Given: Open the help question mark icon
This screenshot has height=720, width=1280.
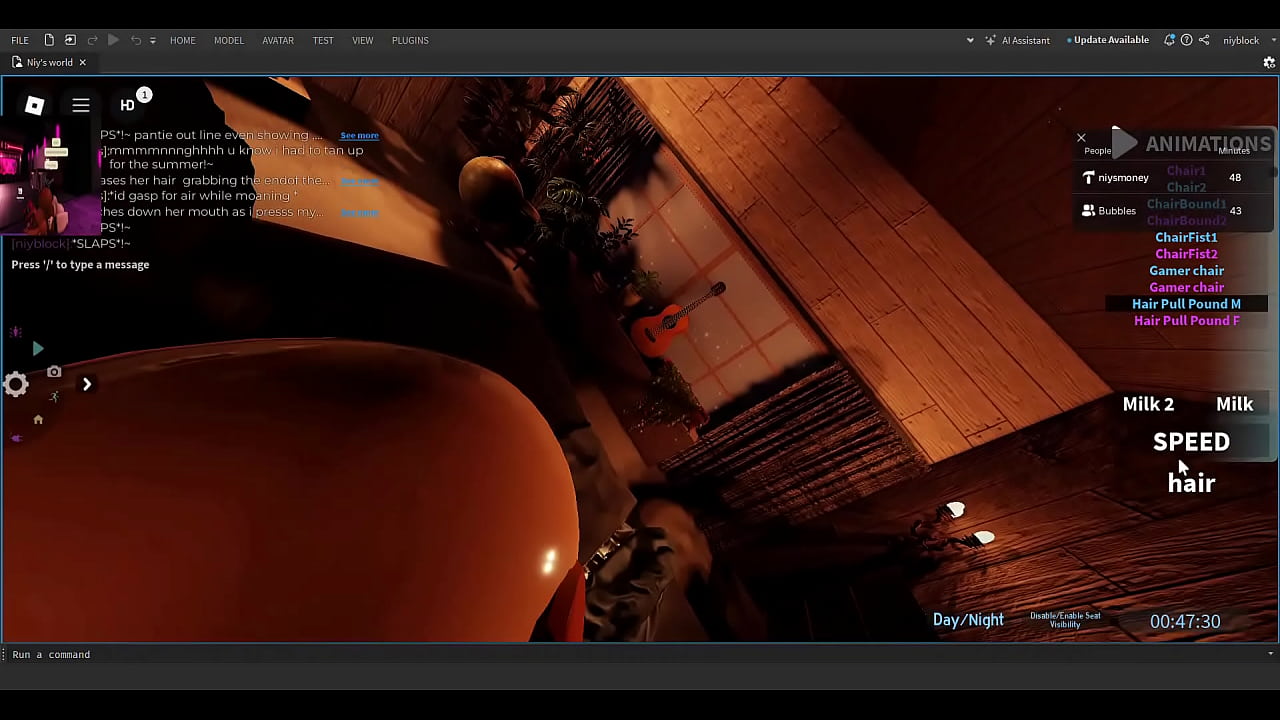Looking at the screenshot, I should tap(1187, 40).
